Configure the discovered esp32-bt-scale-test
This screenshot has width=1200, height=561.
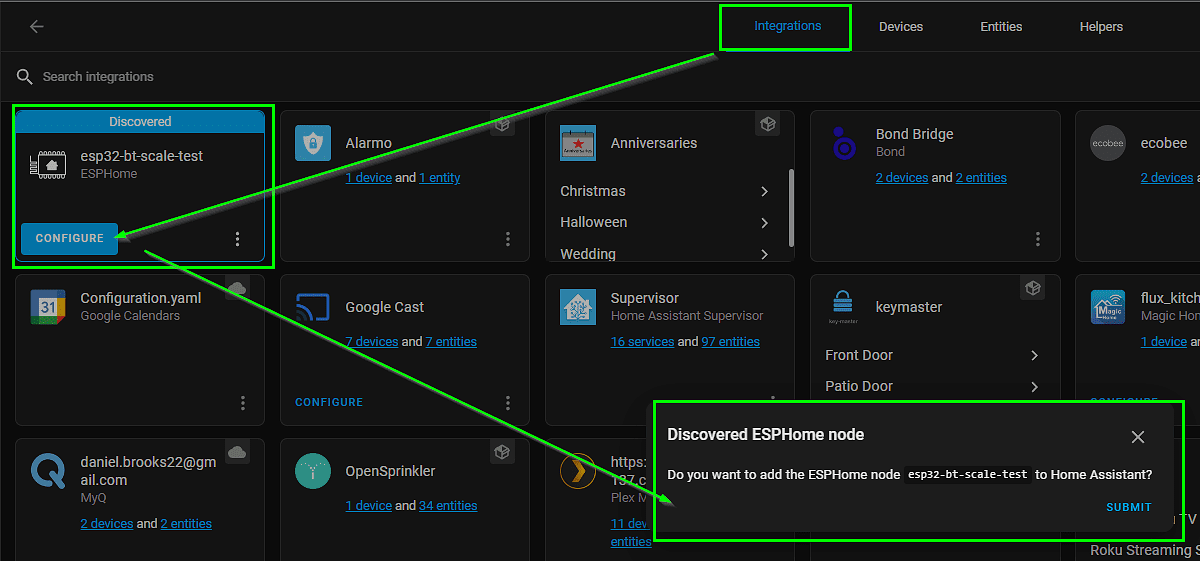[70, 239]
